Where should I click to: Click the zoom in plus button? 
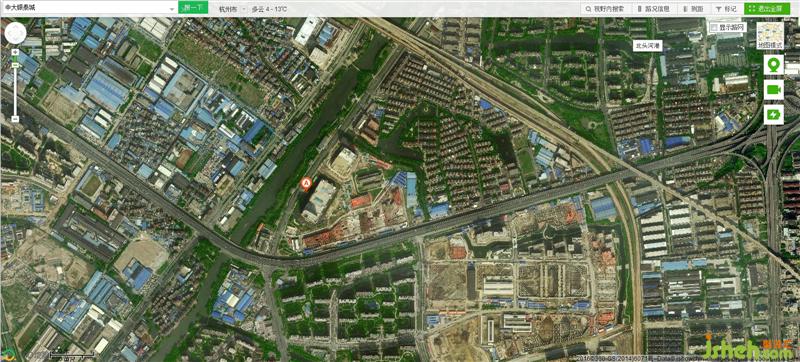click(15, 52)
